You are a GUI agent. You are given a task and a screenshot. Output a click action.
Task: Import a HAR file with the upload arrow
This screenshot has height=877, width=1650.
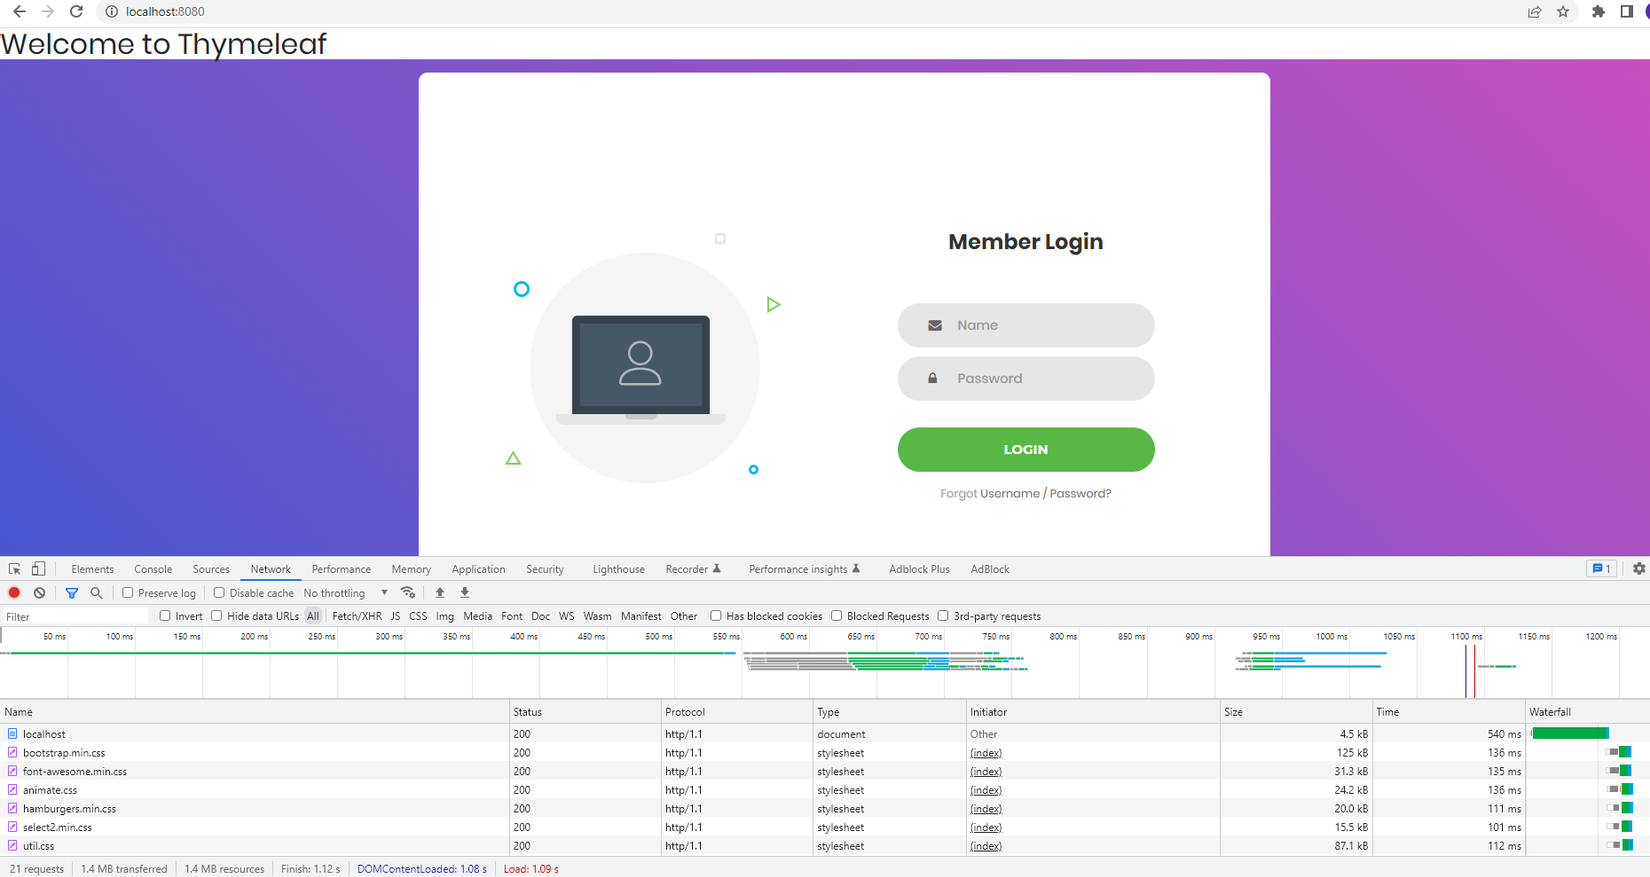point(440,593)
